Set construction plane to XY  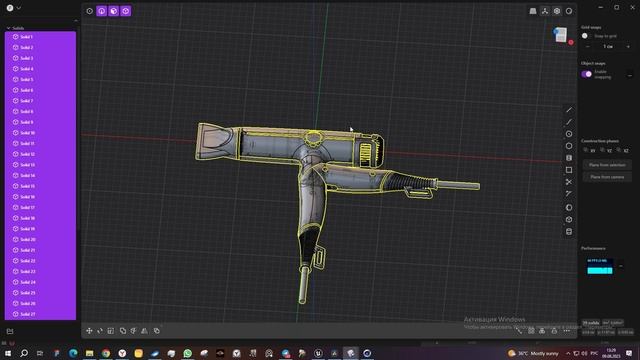click(x=590, y=151)
